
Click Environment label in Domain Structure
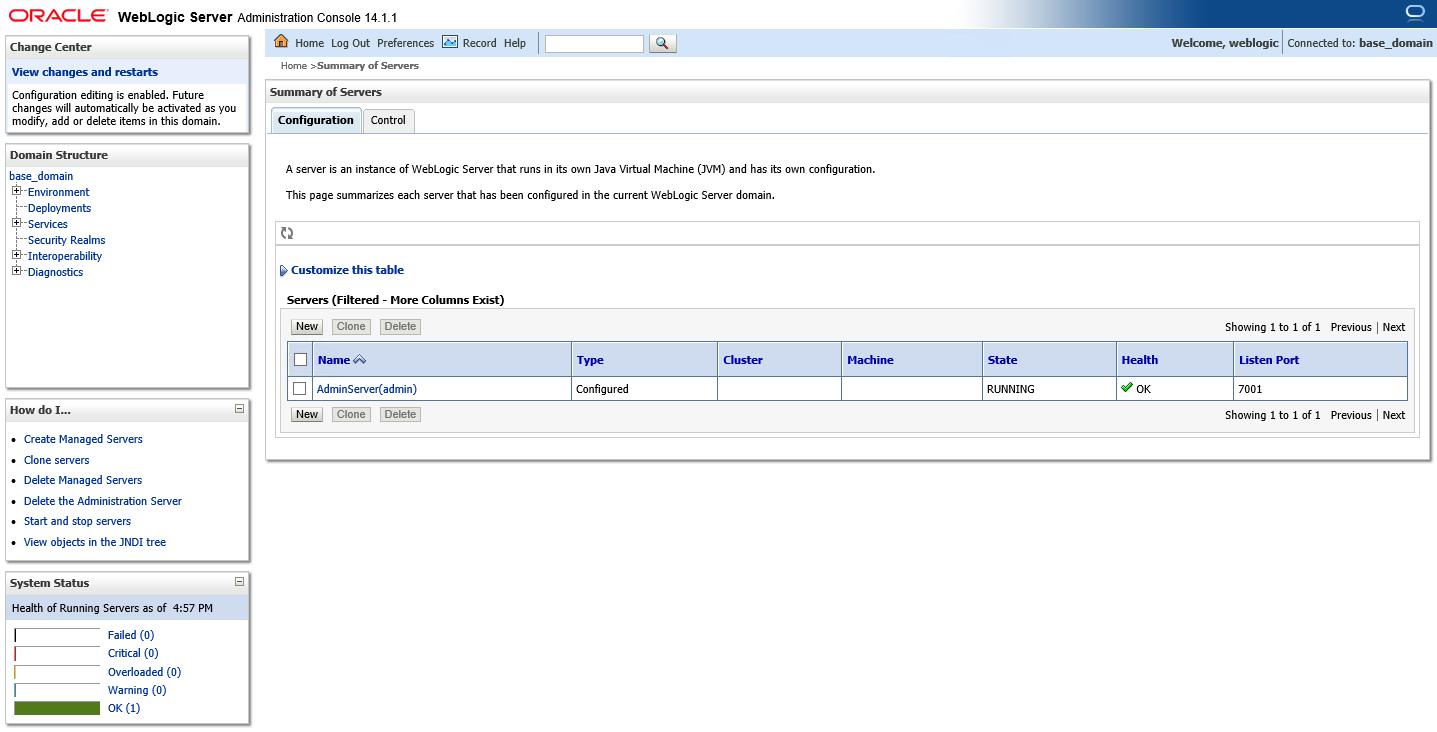[x=58, y=192]
